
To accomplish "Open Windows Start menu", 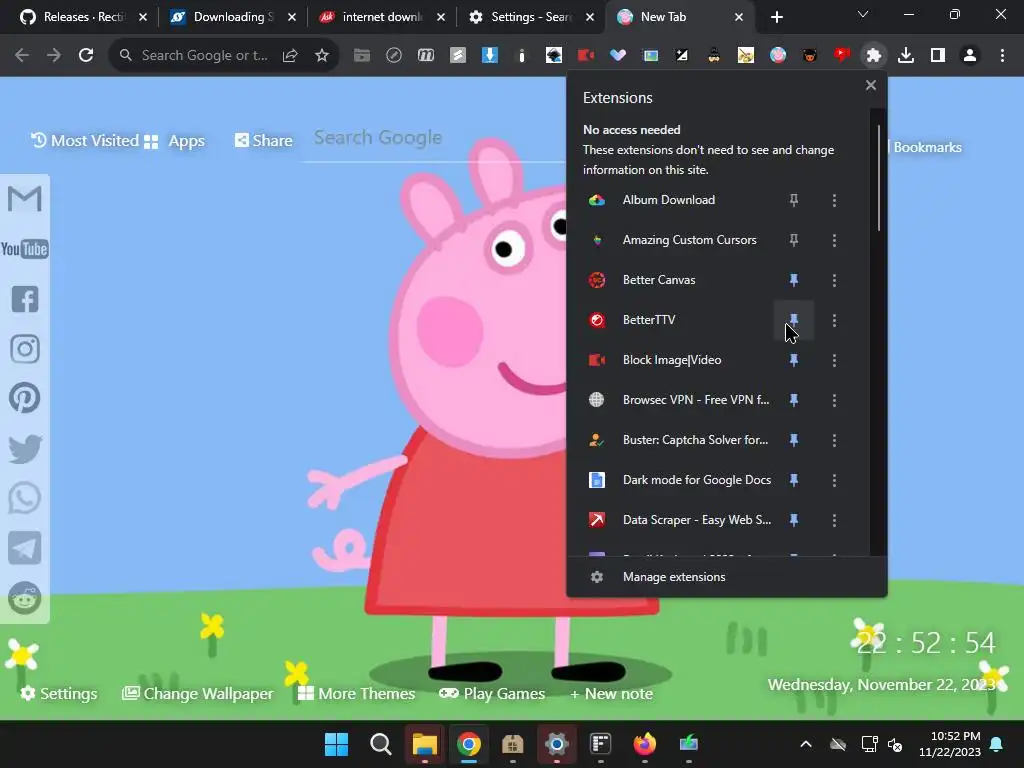I will click(337, 744).
